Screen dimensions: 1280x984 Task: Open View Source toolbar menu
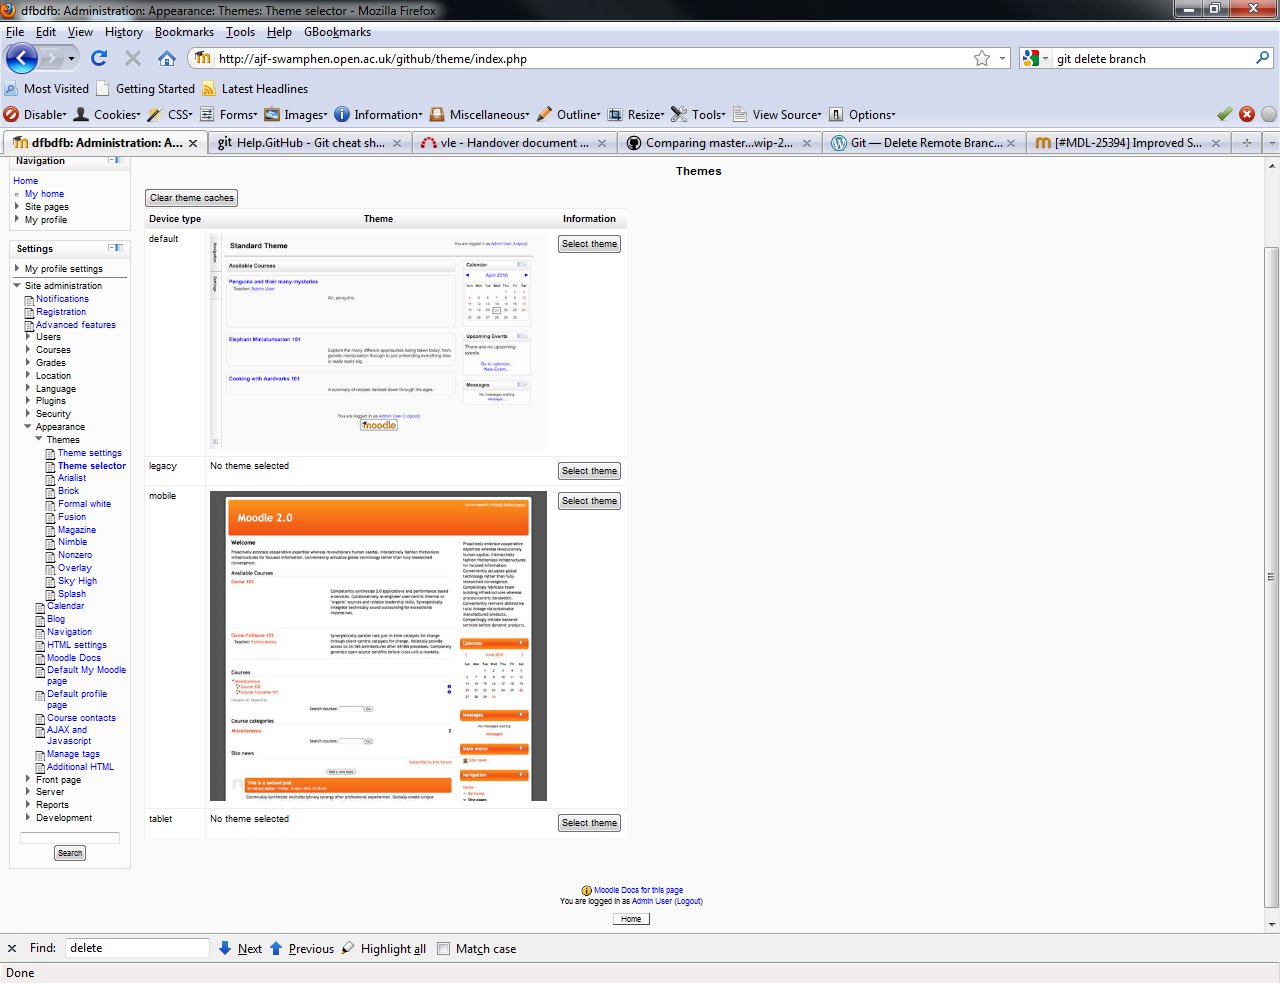777,114
